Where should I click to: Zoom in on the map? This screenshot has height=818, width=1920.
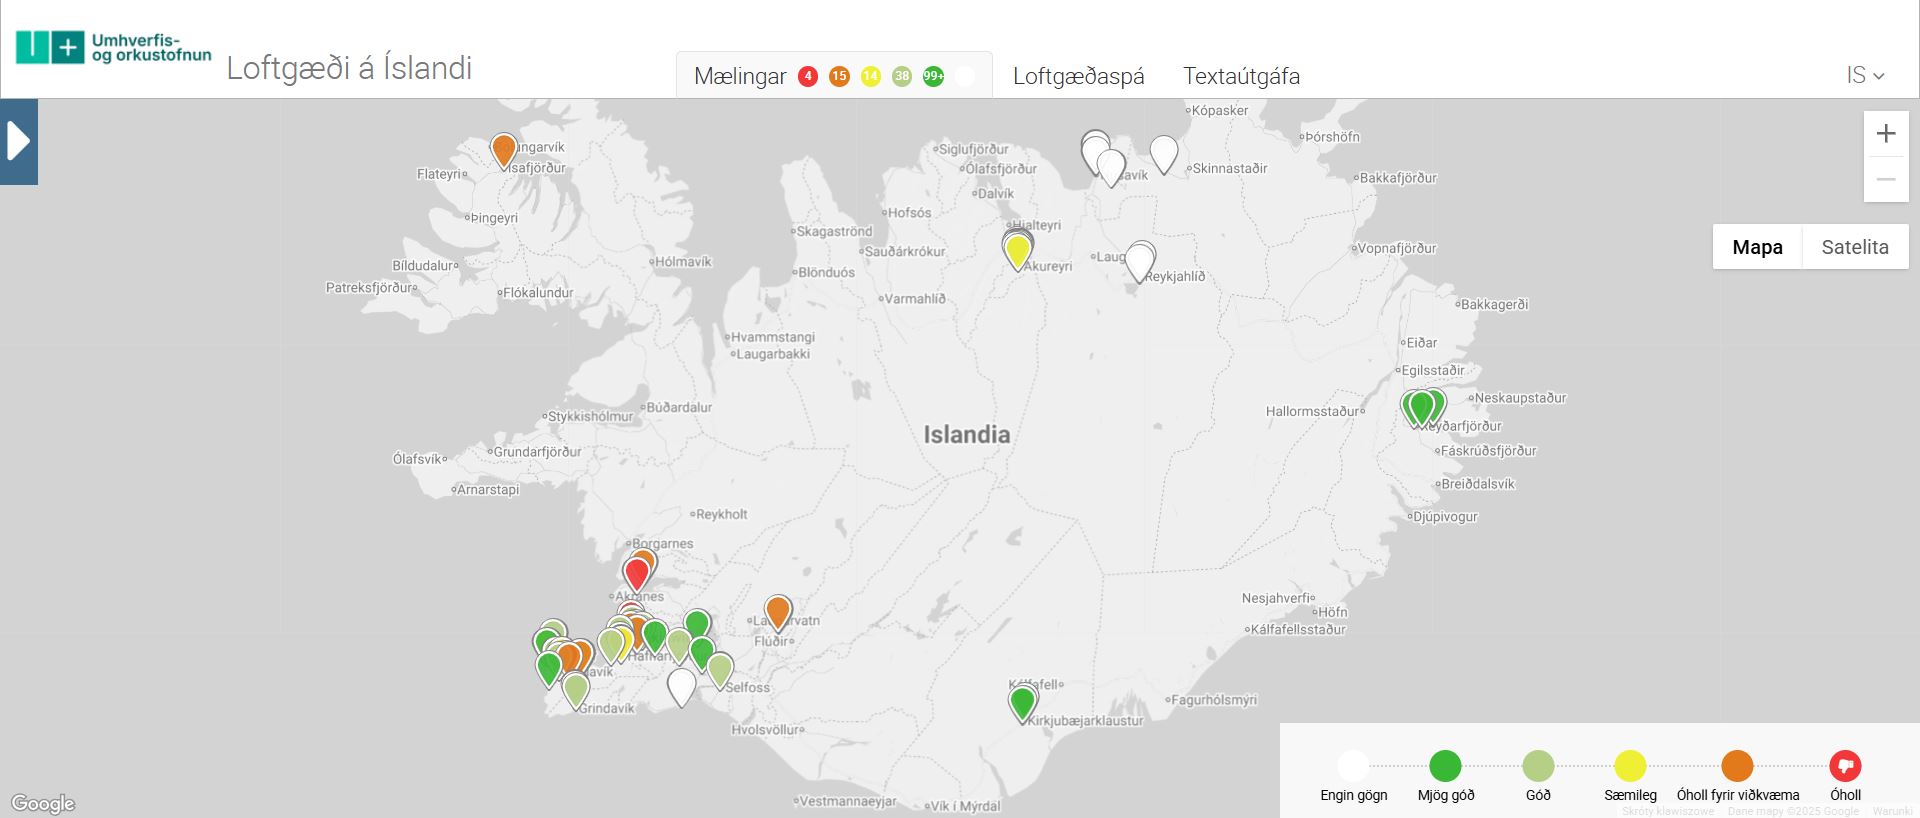tap(1886, 134)
